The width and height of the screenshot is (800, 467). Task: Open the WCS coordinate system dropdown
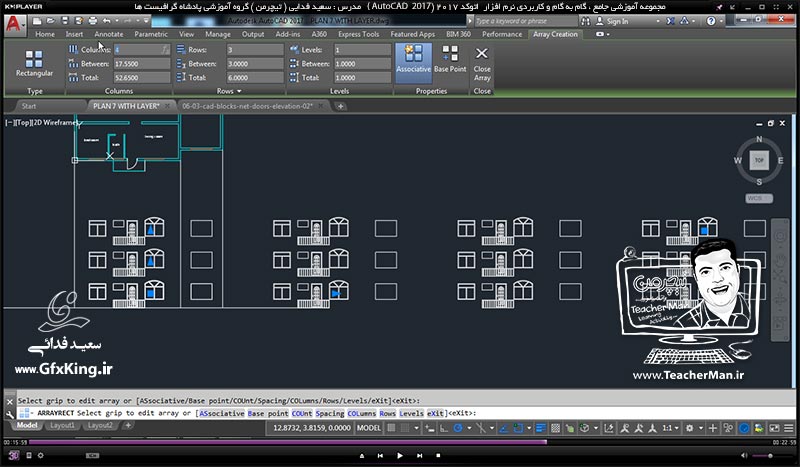coord(759,198)
